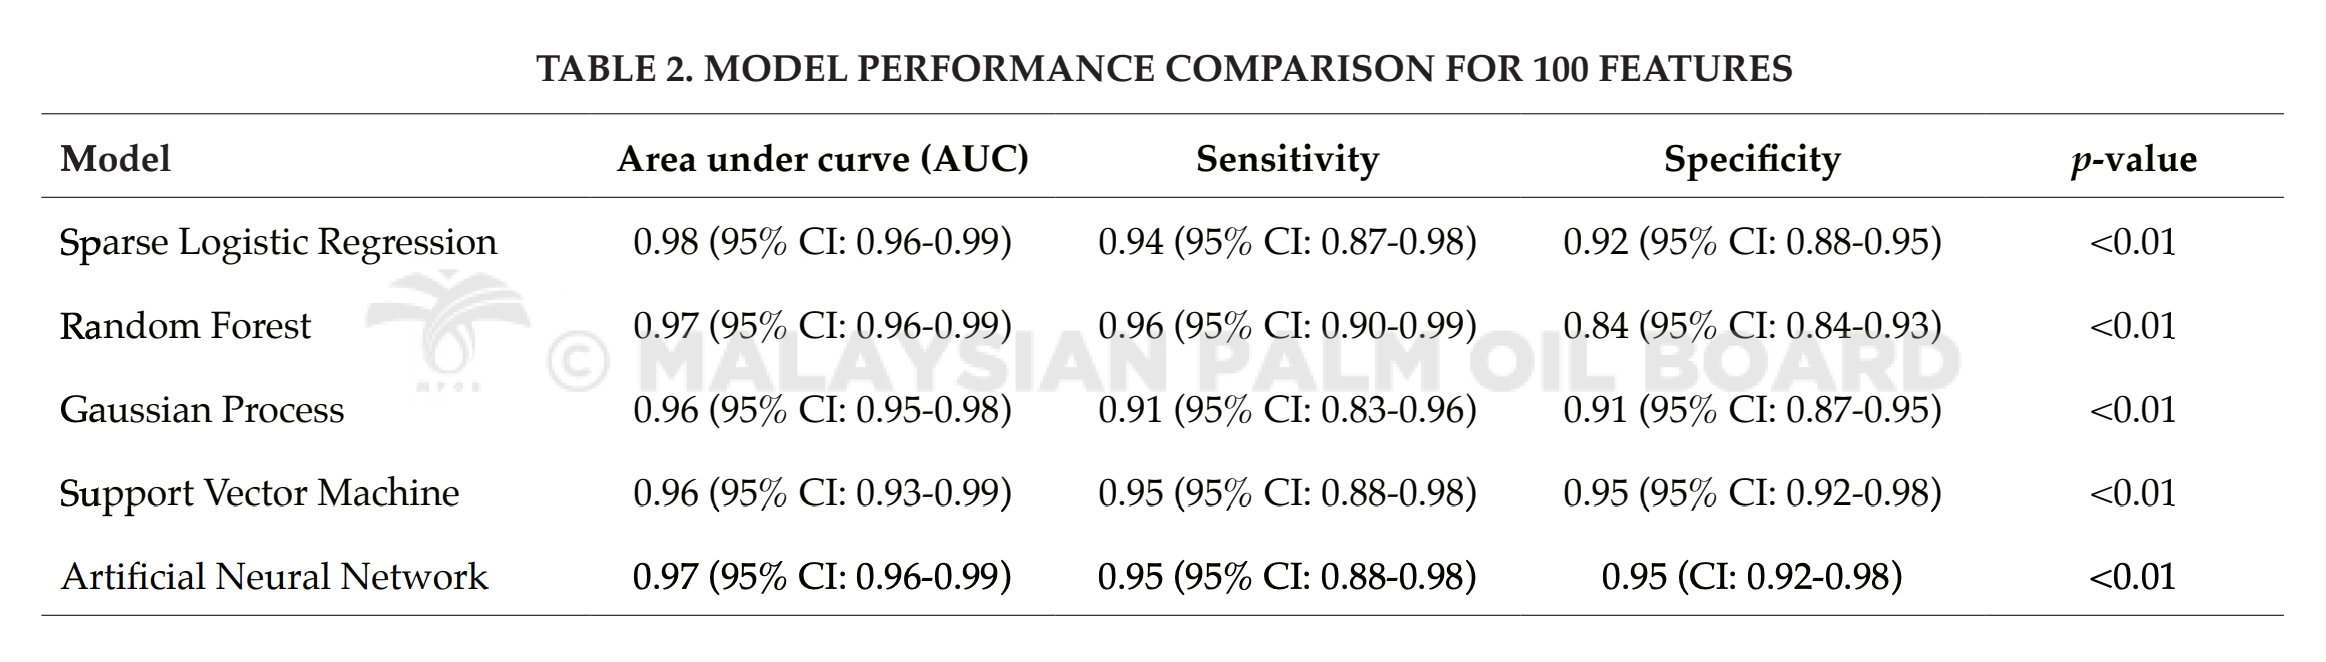Click the 'Sensitivity' column header

(1287, 159)
